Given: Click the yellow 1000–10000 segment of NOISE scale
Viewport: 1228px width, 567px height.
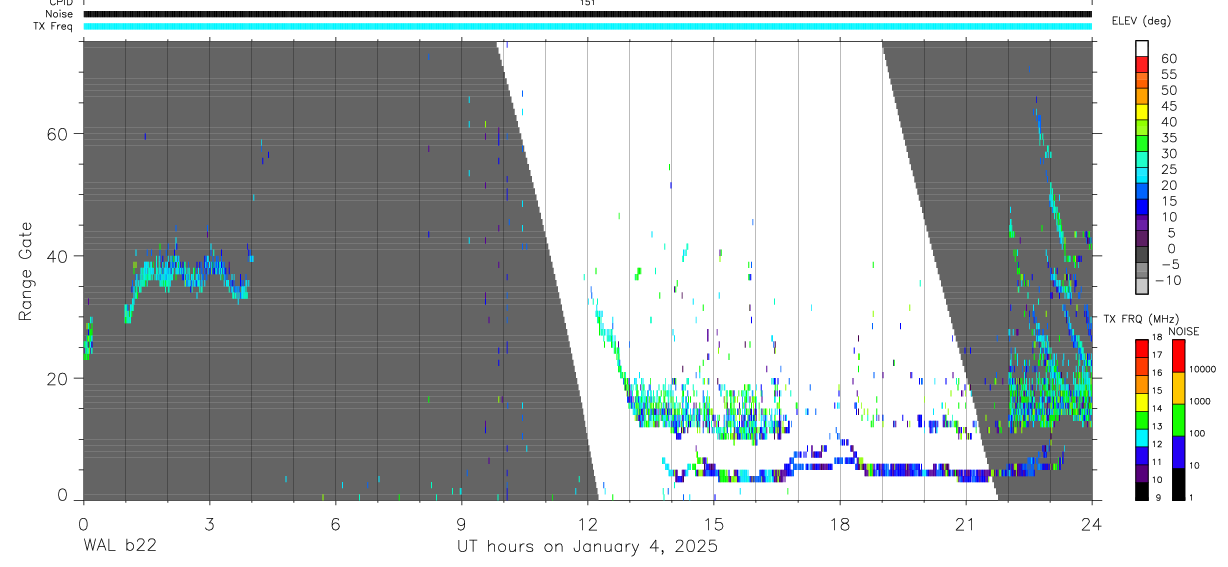Looking at the screenshot, I should click(x=1179, y=386).
